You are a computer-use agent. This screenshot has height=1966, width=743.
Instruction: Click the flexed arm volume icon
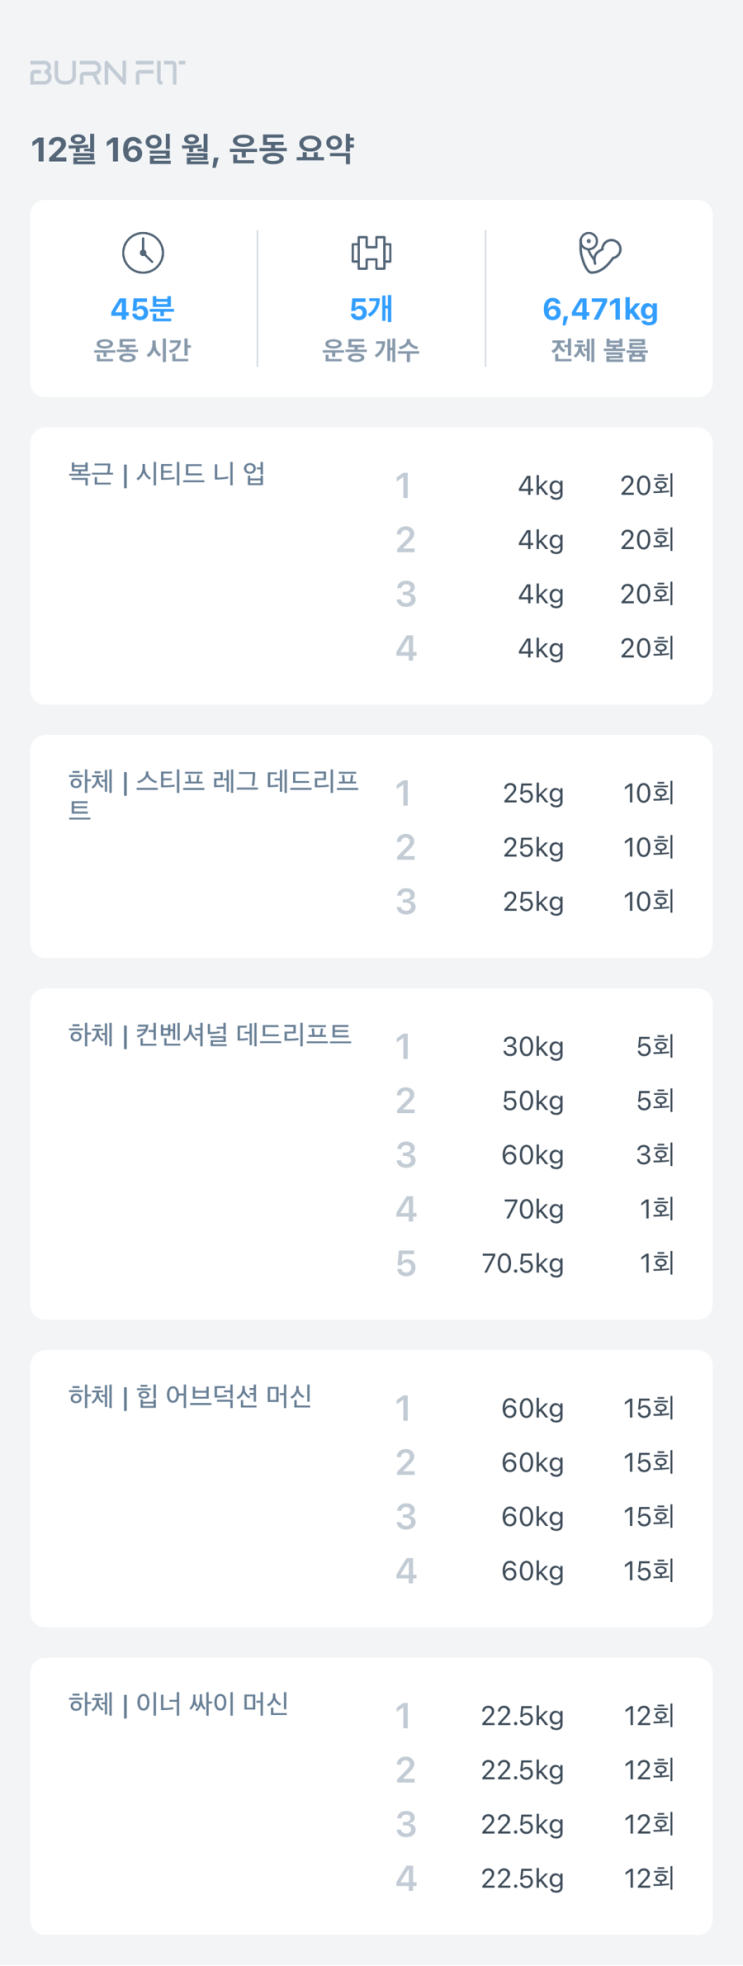[x=599, y=253]
